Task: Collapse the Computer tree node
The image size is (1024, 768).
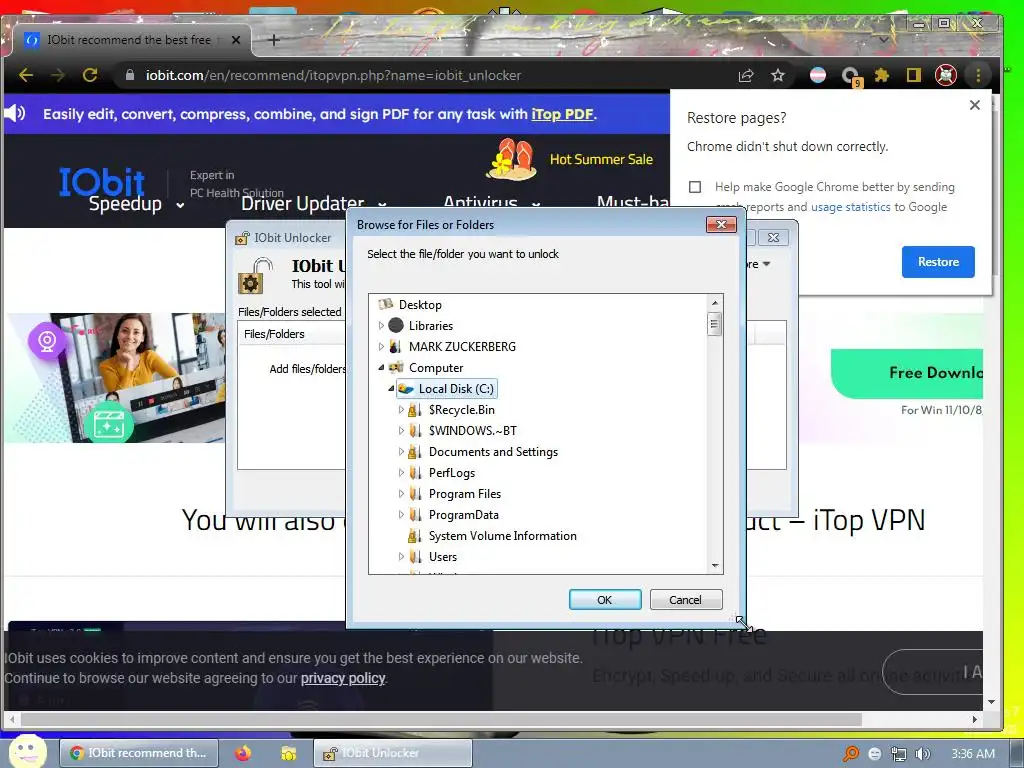Action: click(381, 368)
